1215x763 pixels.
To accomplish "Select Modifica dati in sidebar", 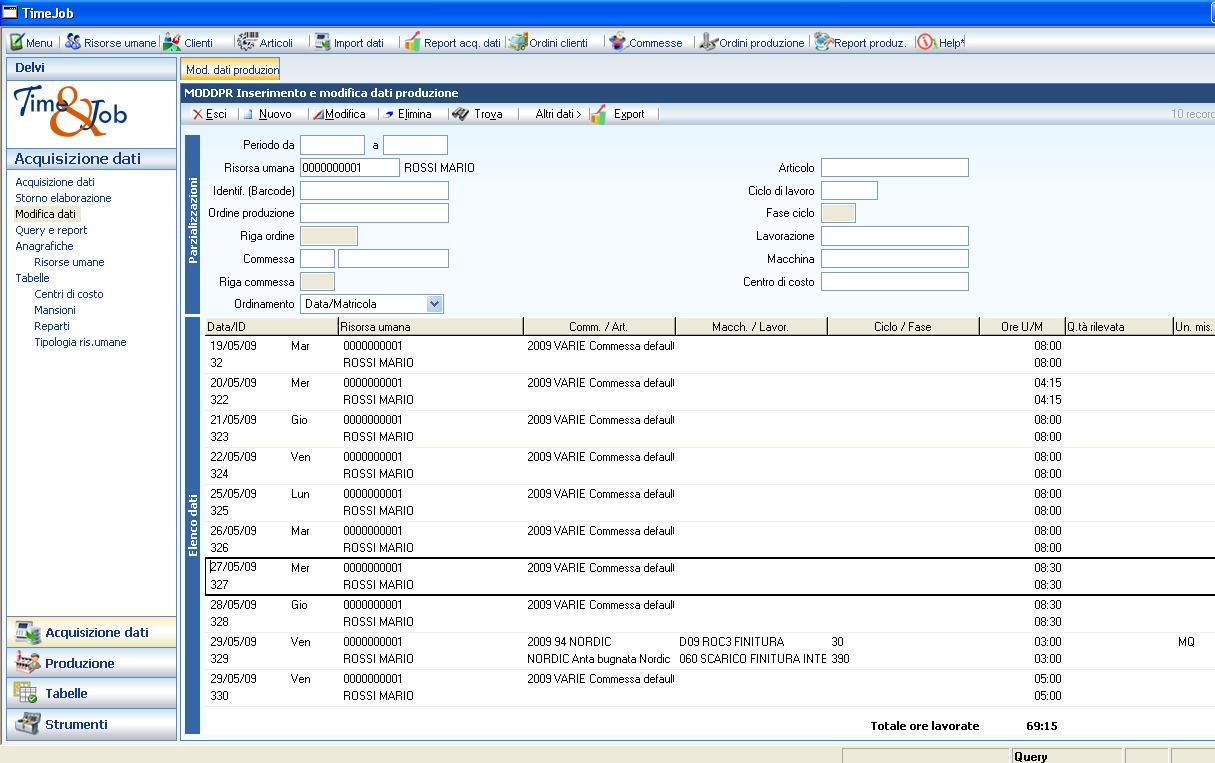I will (x=45, y=214).
